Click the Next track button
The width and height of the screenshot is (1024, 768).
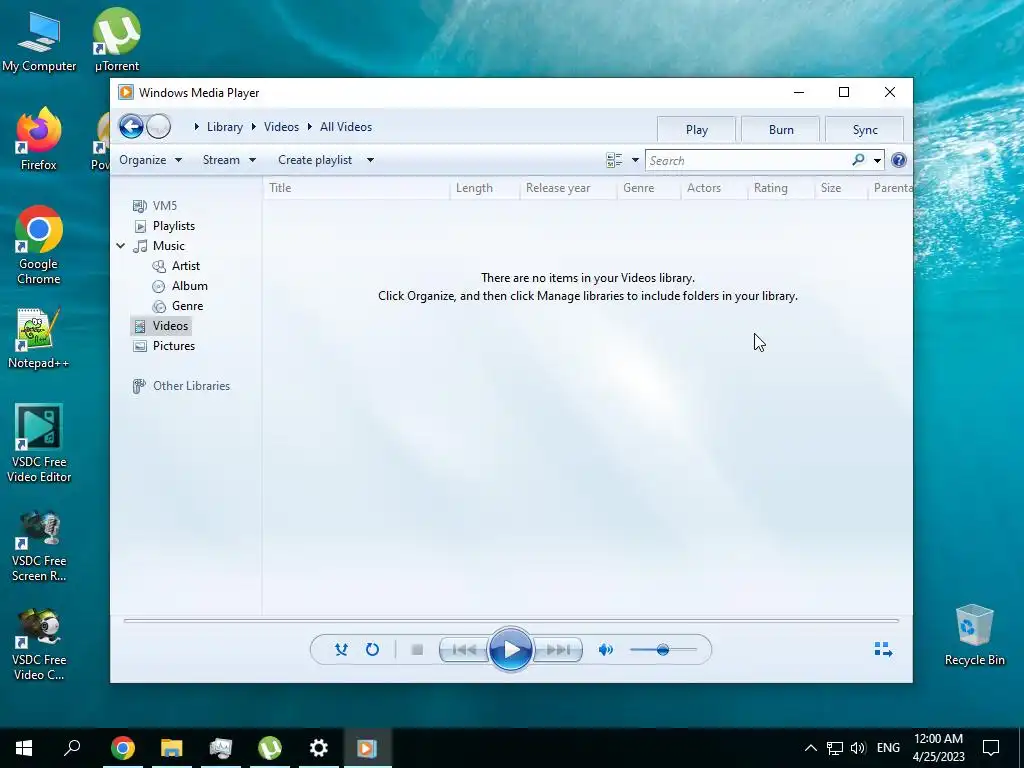point(557,650)
